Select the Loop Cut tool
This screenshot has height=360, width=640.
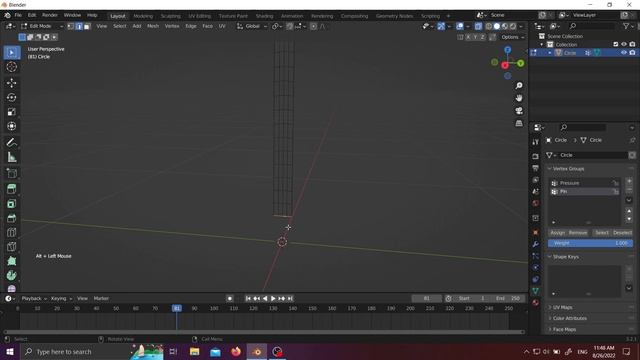[x=11, y=233]
